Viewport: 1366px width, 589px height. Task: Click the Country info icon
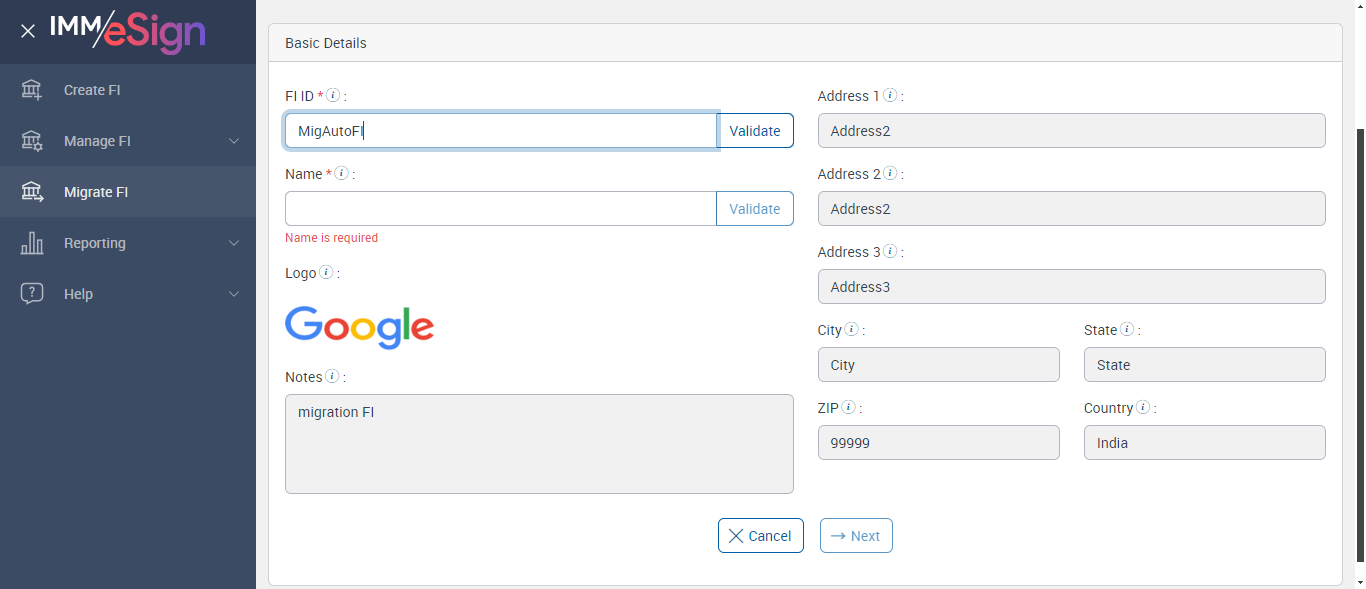tap(1143, 408)
